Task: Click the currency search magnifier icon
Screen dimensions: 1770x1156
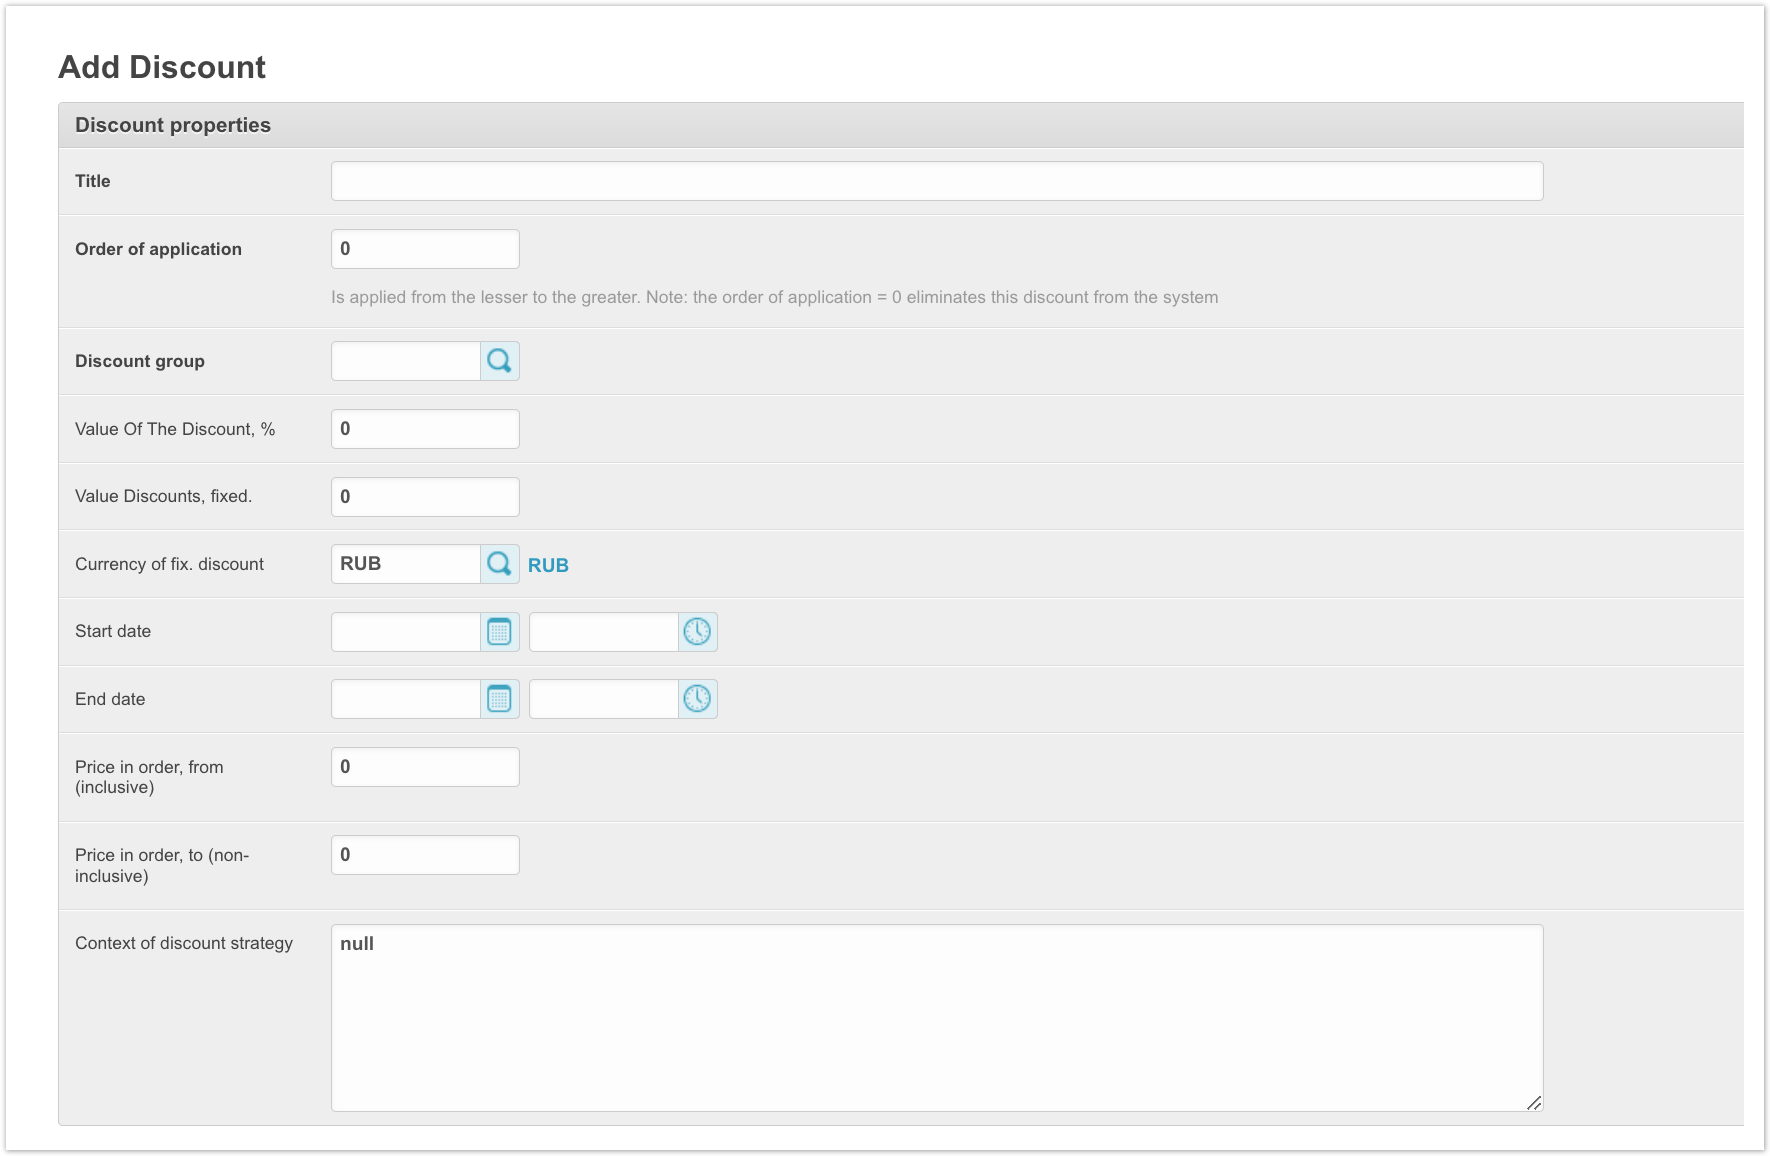Action: pos(499,564)
